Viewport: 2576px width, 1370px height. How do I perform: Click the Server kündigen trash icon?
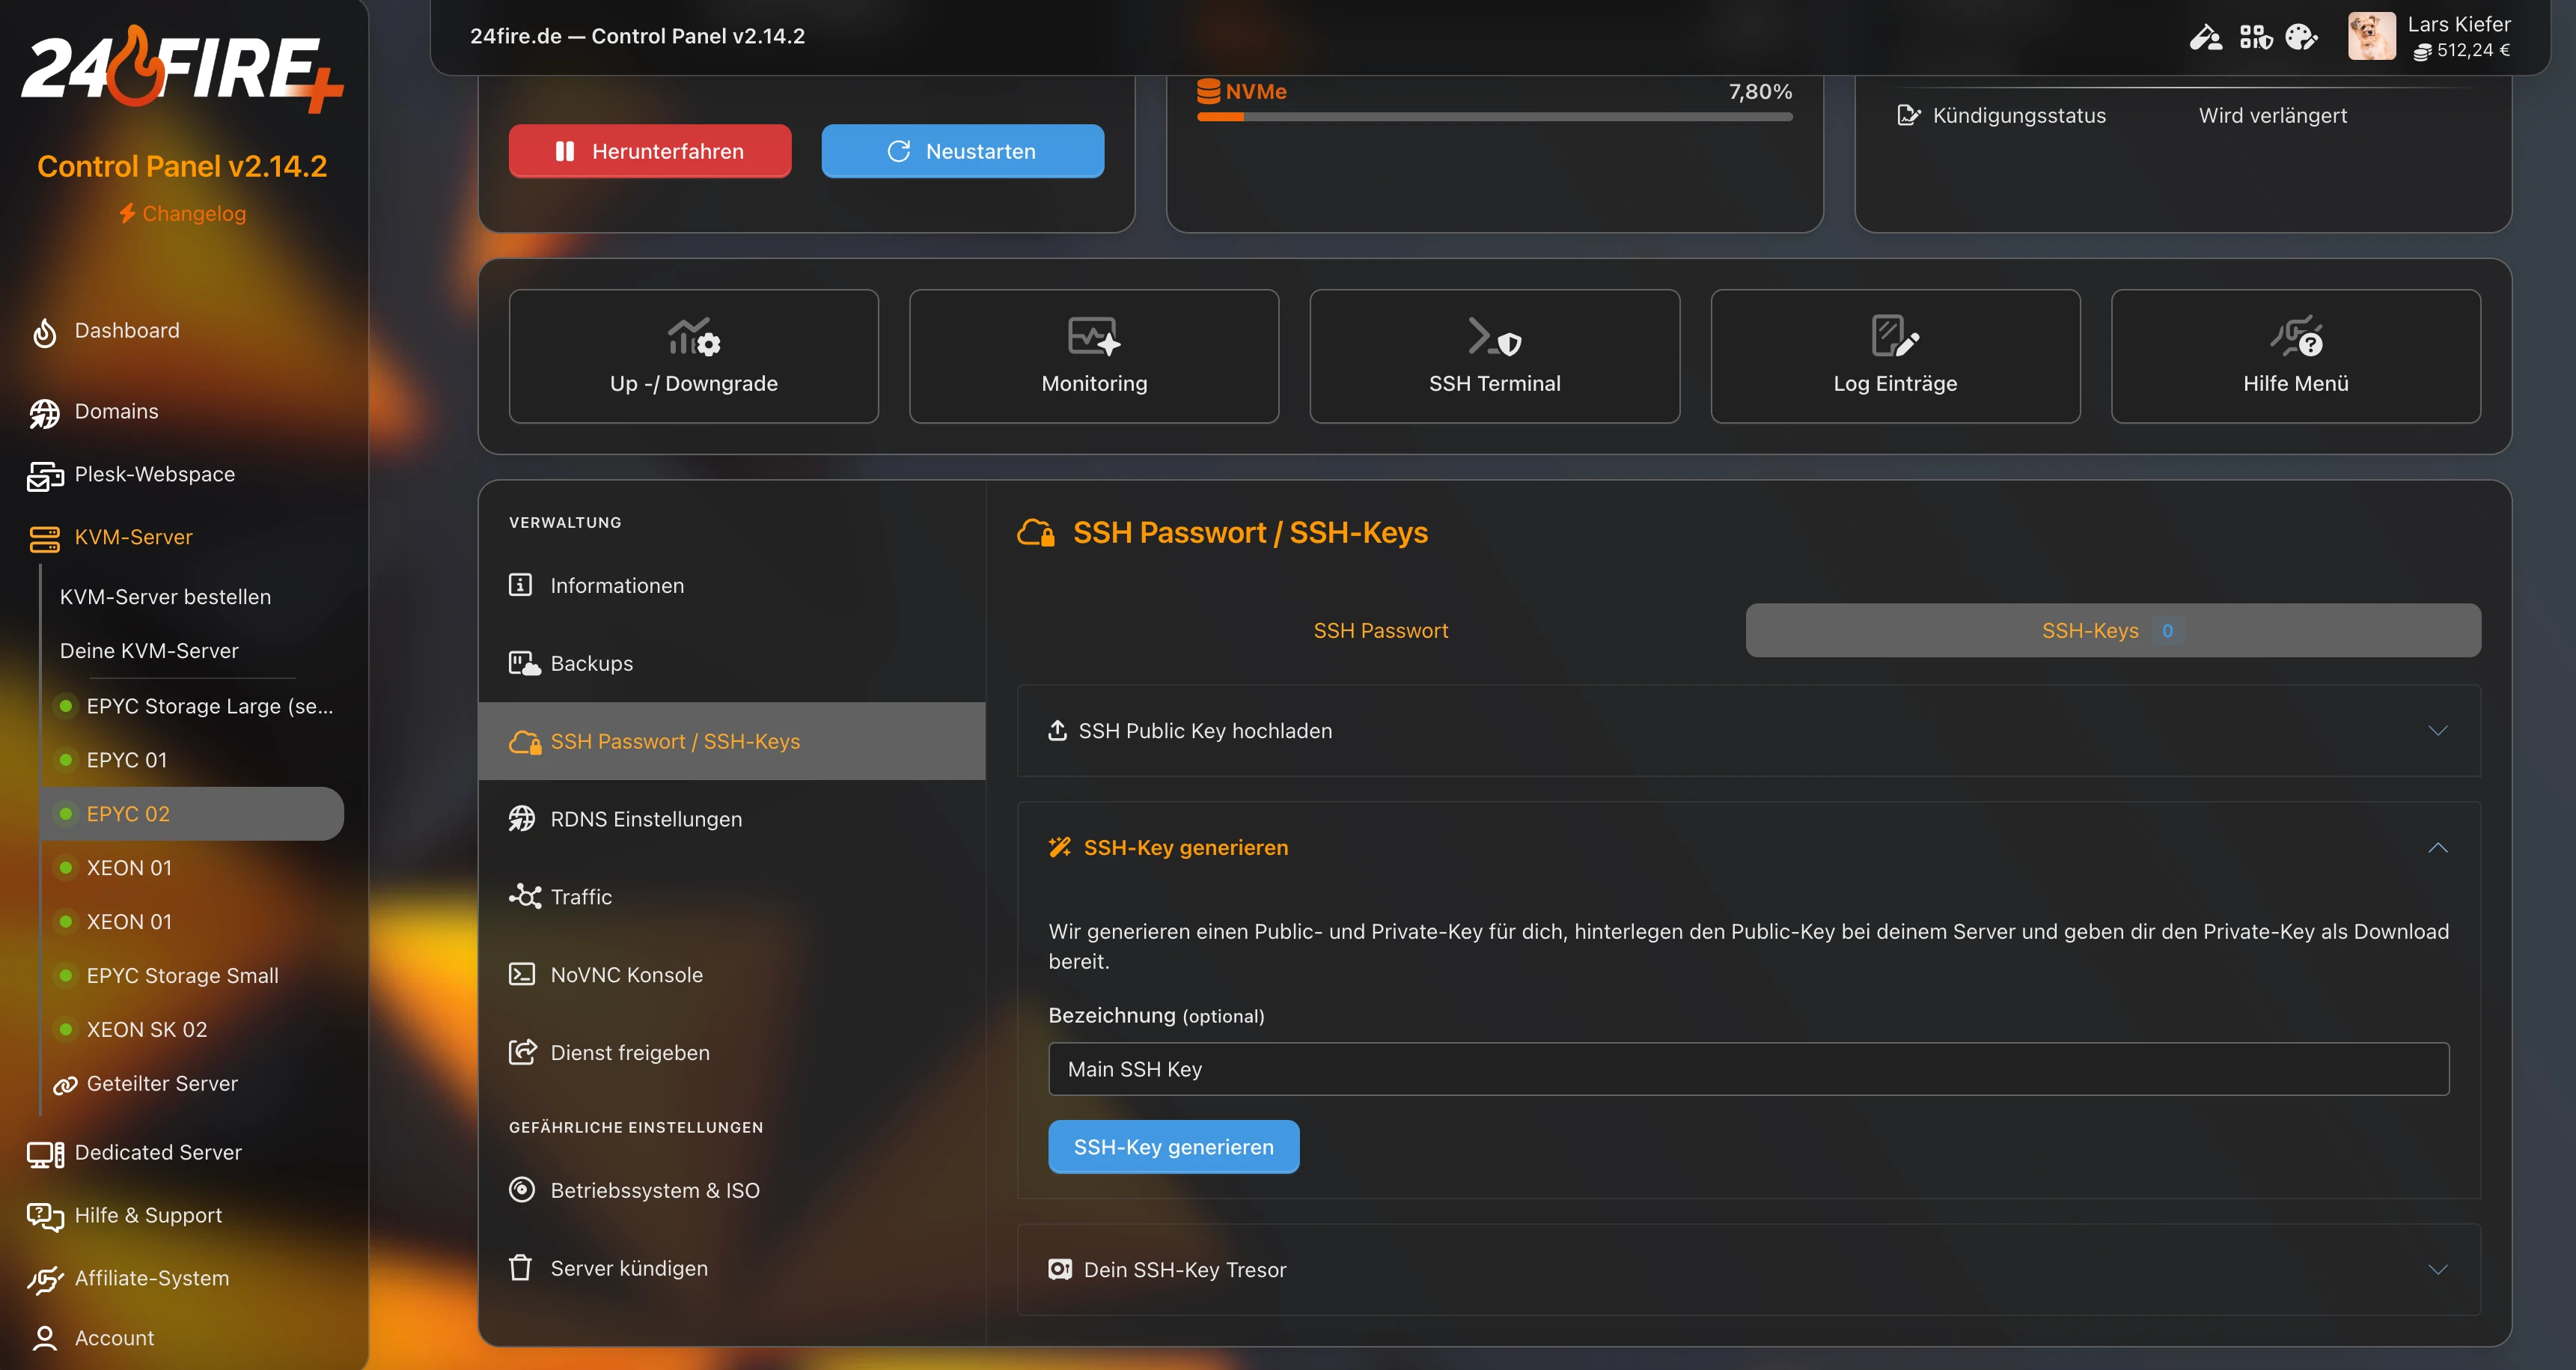pyautogui.click(x=520, y=1269)
